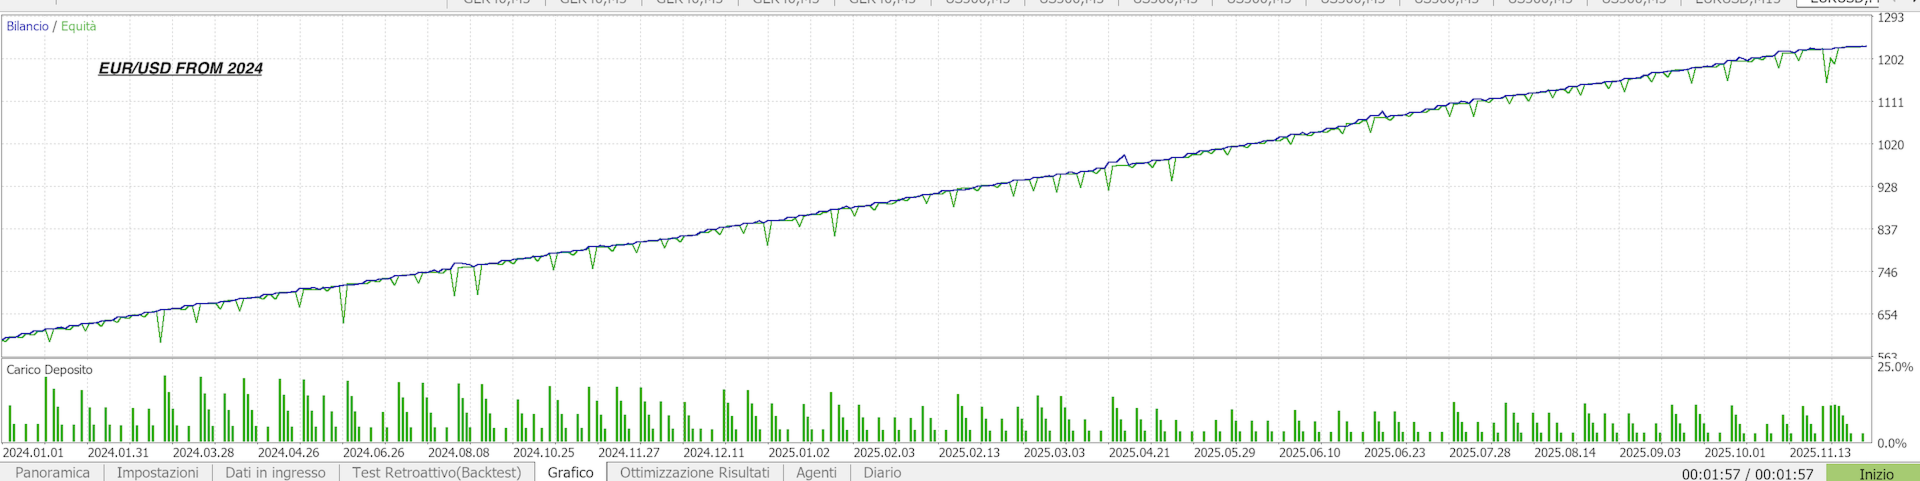Open the Panoramica tab
This screenshot has height=481, width=1920.
(x=52, y=472)
